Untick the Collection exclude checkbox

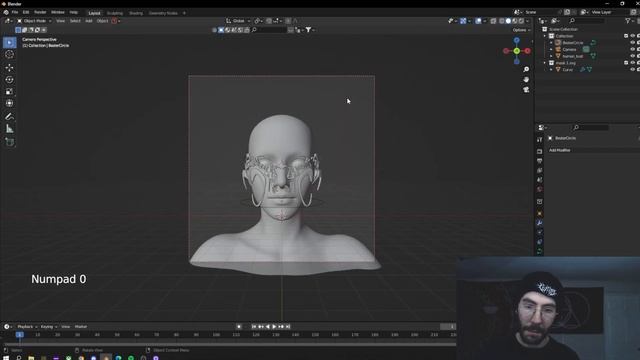click(626, 36)
